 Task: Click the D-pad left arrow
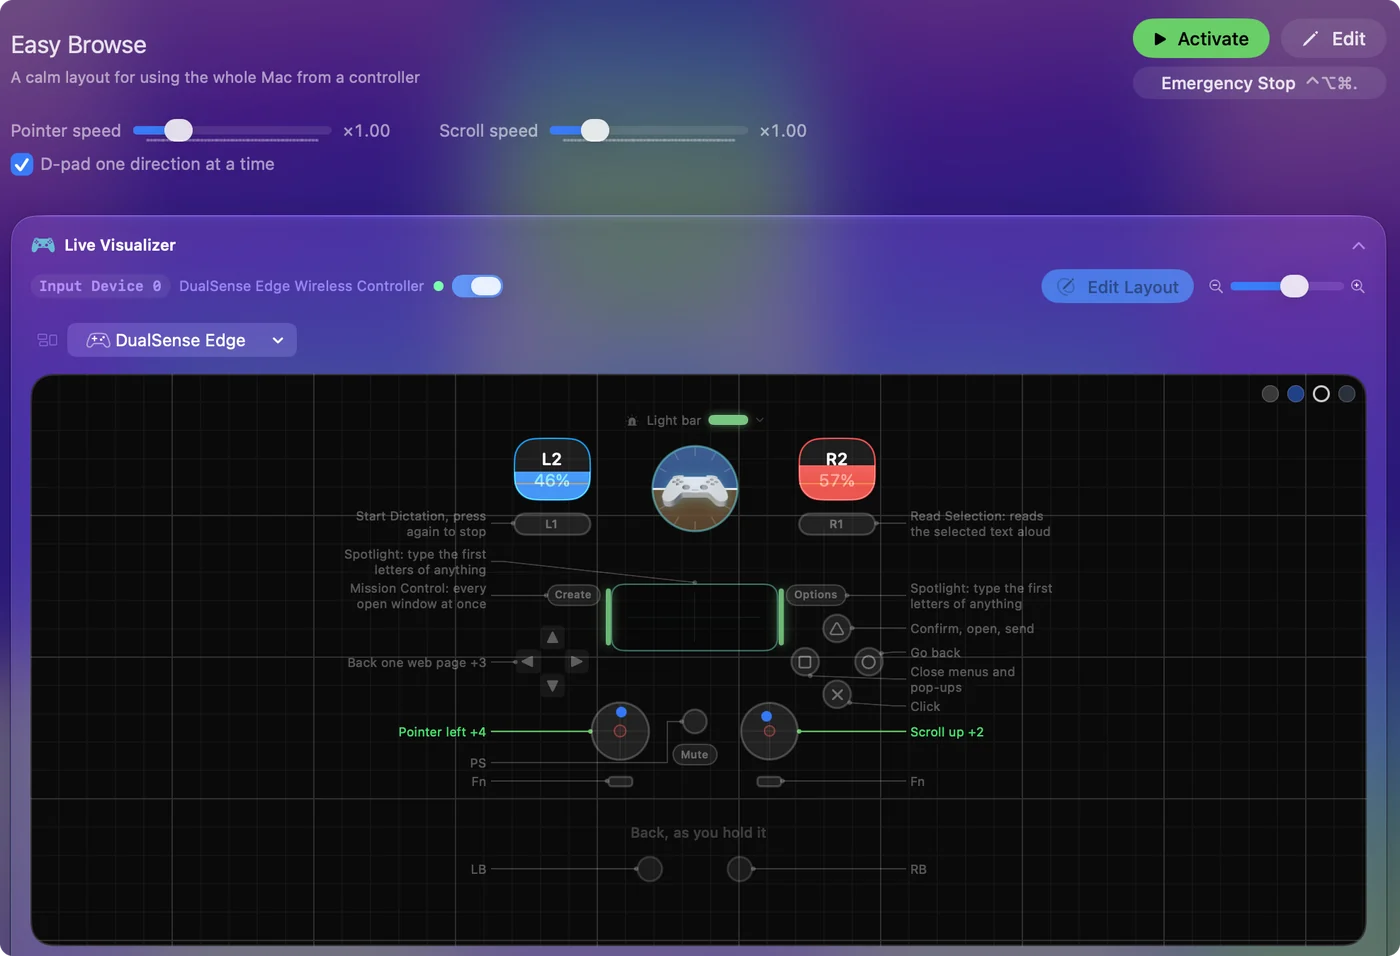(x=528, y=662)
